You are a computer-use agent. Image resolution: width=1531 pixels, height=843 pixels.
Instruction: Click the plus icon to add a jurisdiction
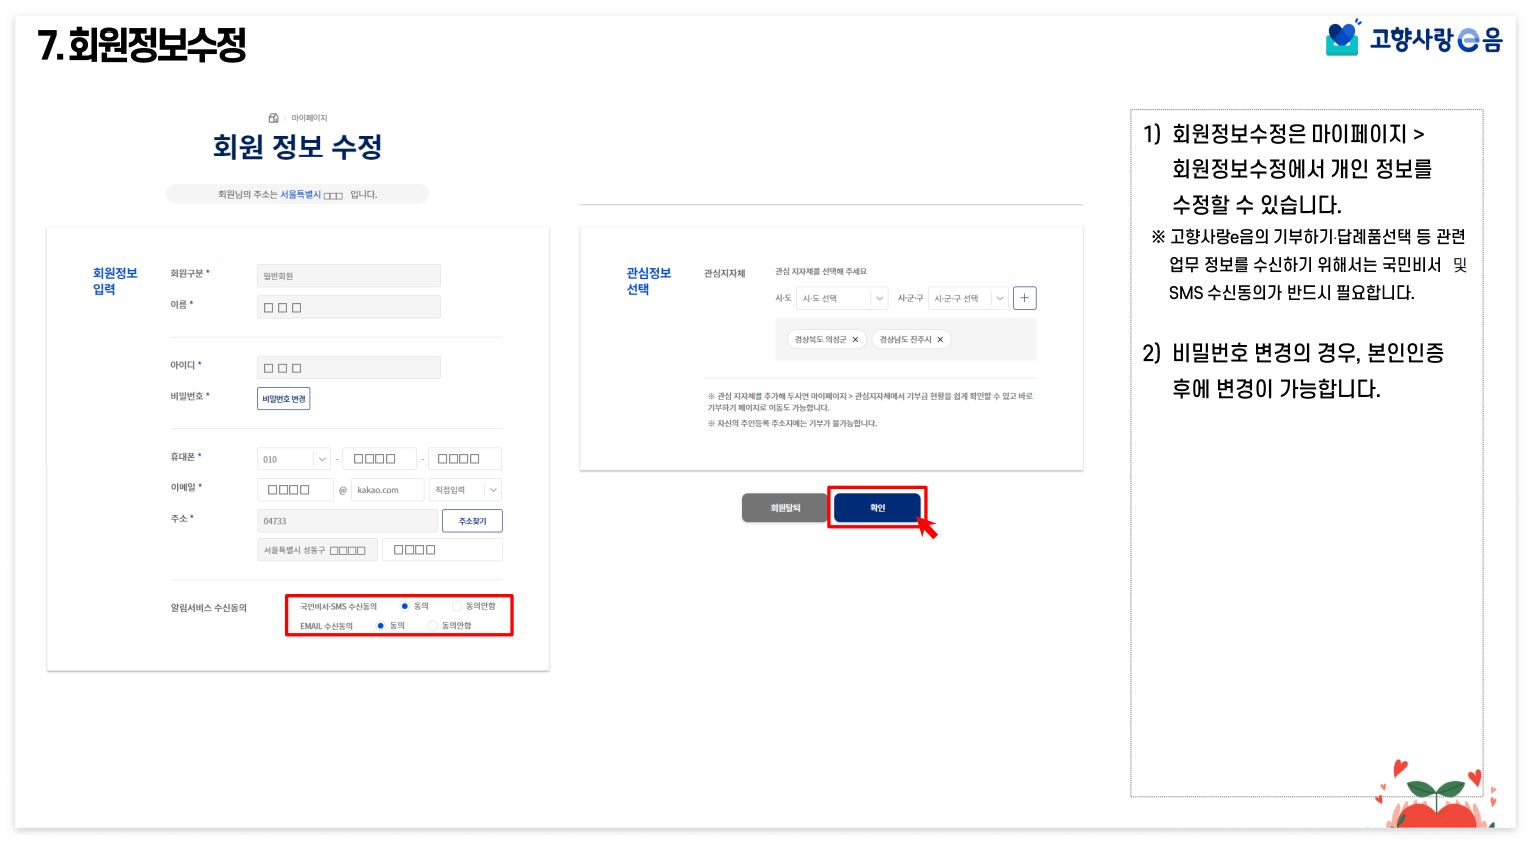click(1024, 297)
